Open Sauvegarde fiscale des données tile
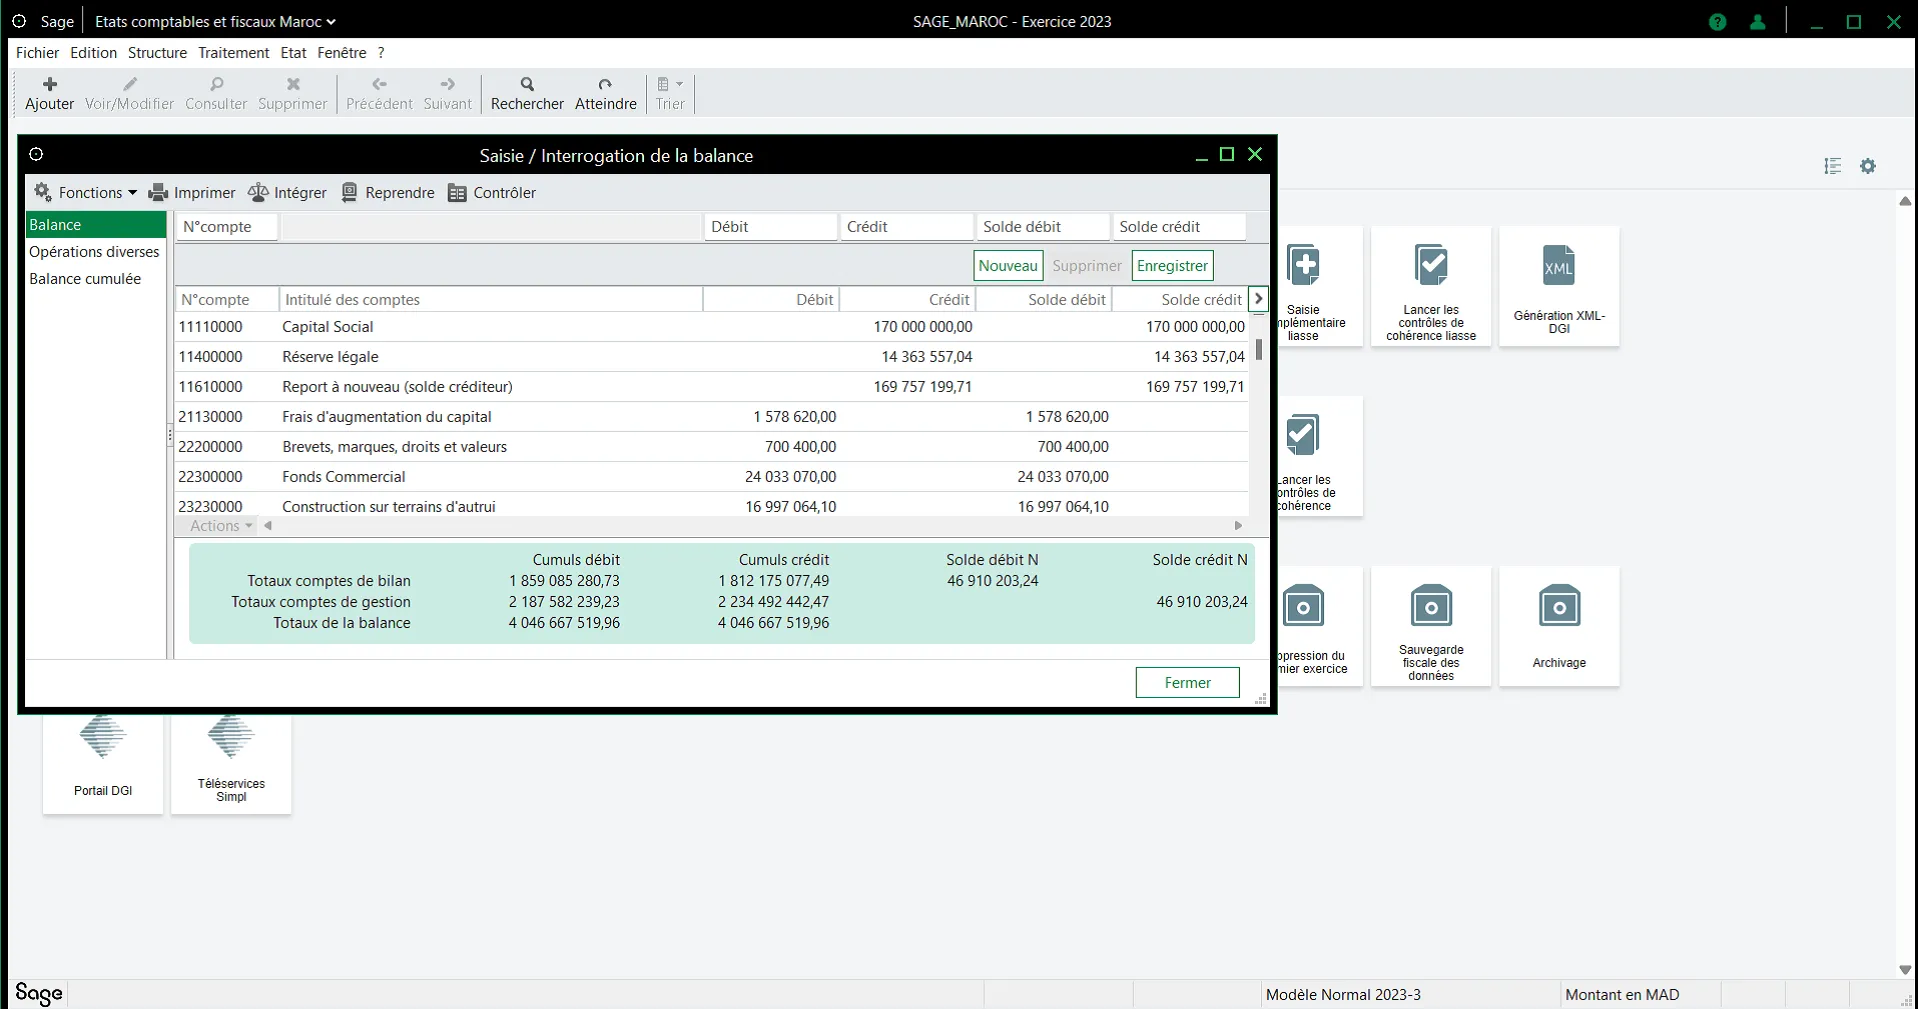1918x1009 pixels. coord(1431,626)
